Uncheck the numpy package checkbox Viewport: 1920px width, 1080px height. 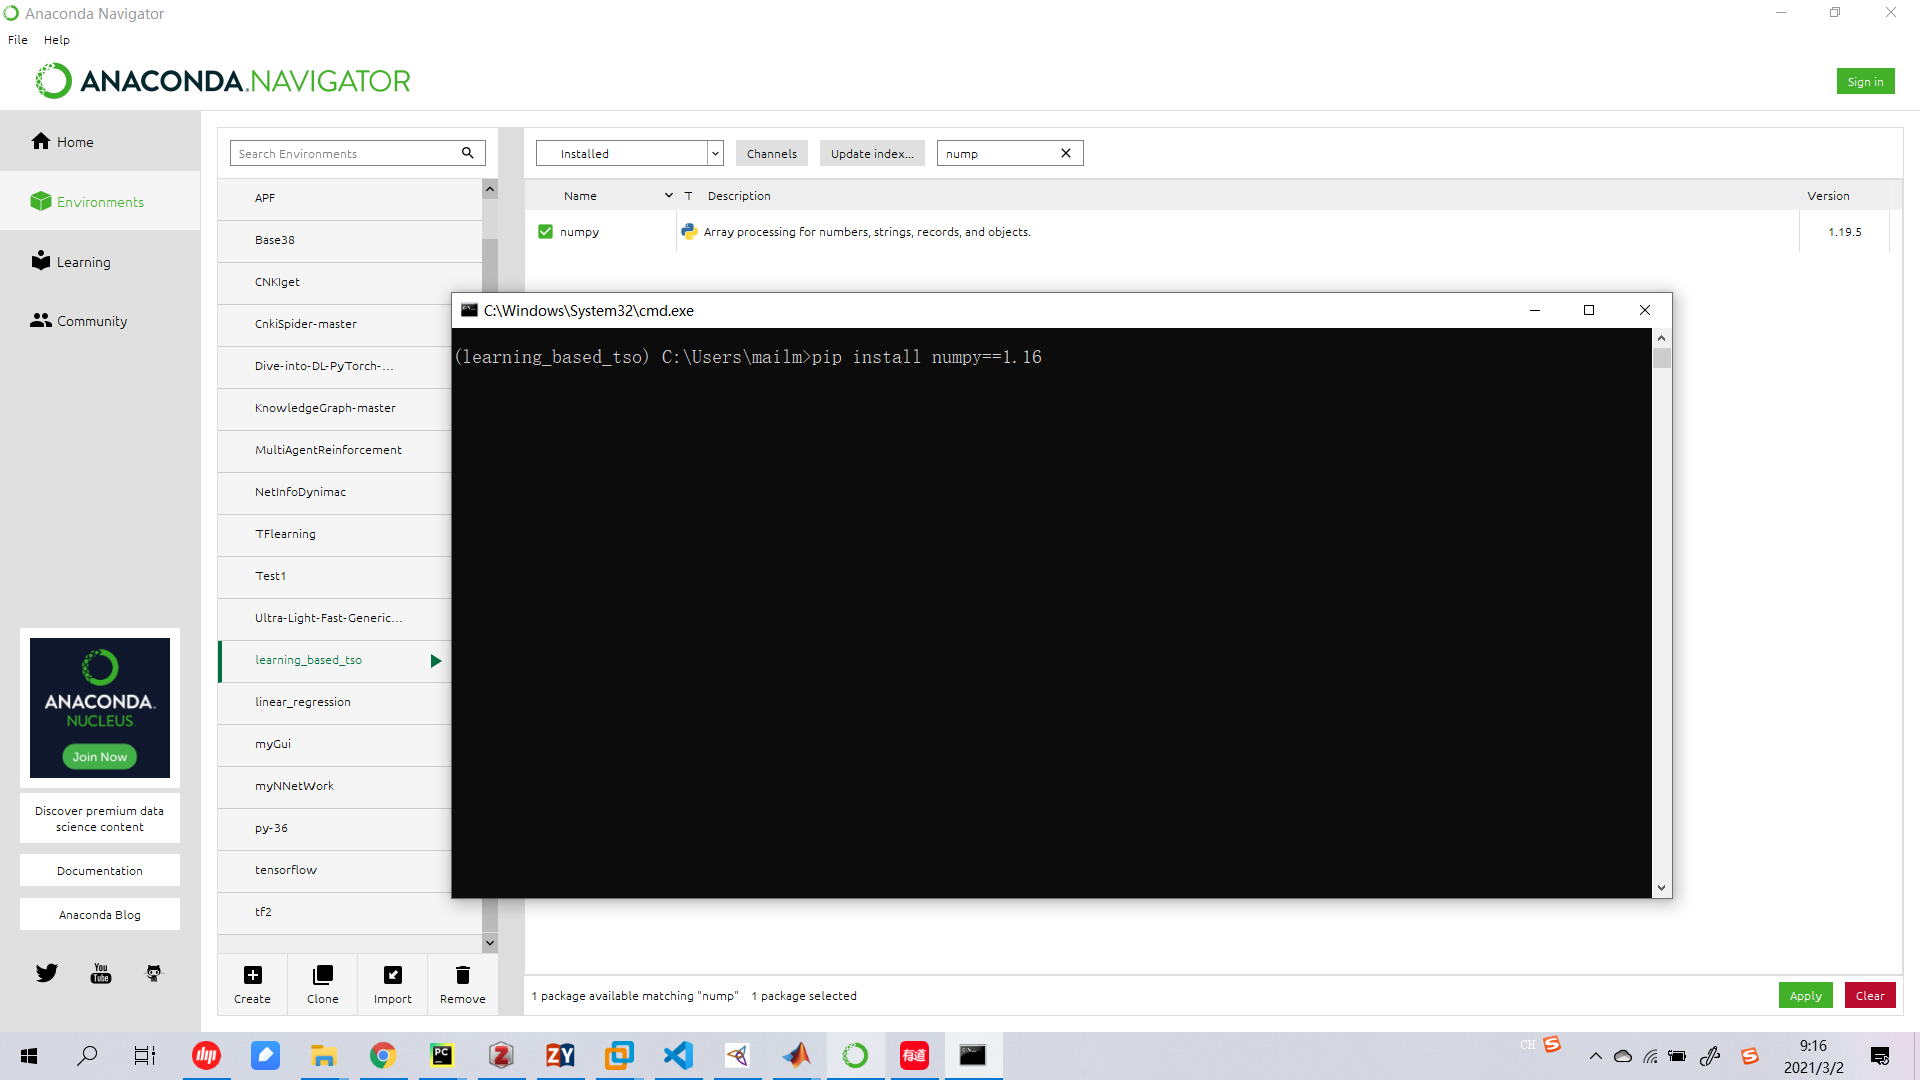(545, 232)
